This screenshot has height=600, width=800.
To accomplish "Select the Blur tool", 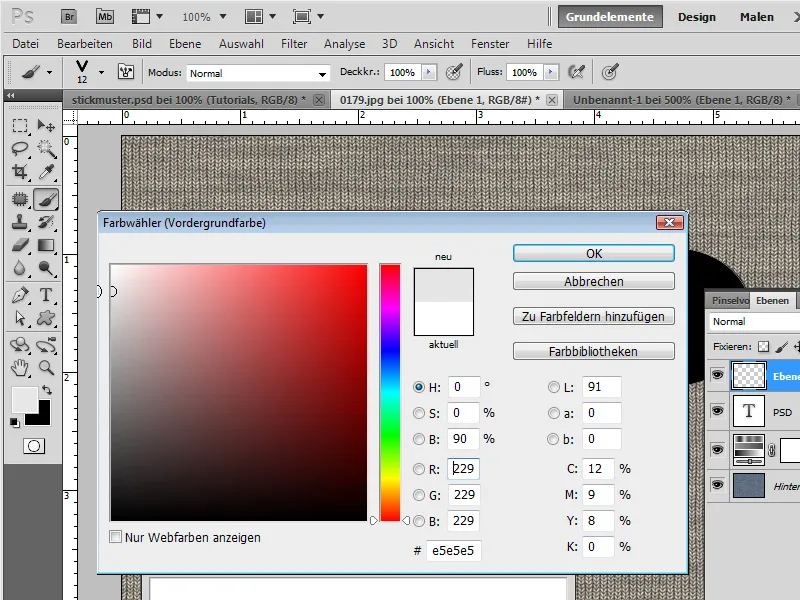I will click(20, 268).
